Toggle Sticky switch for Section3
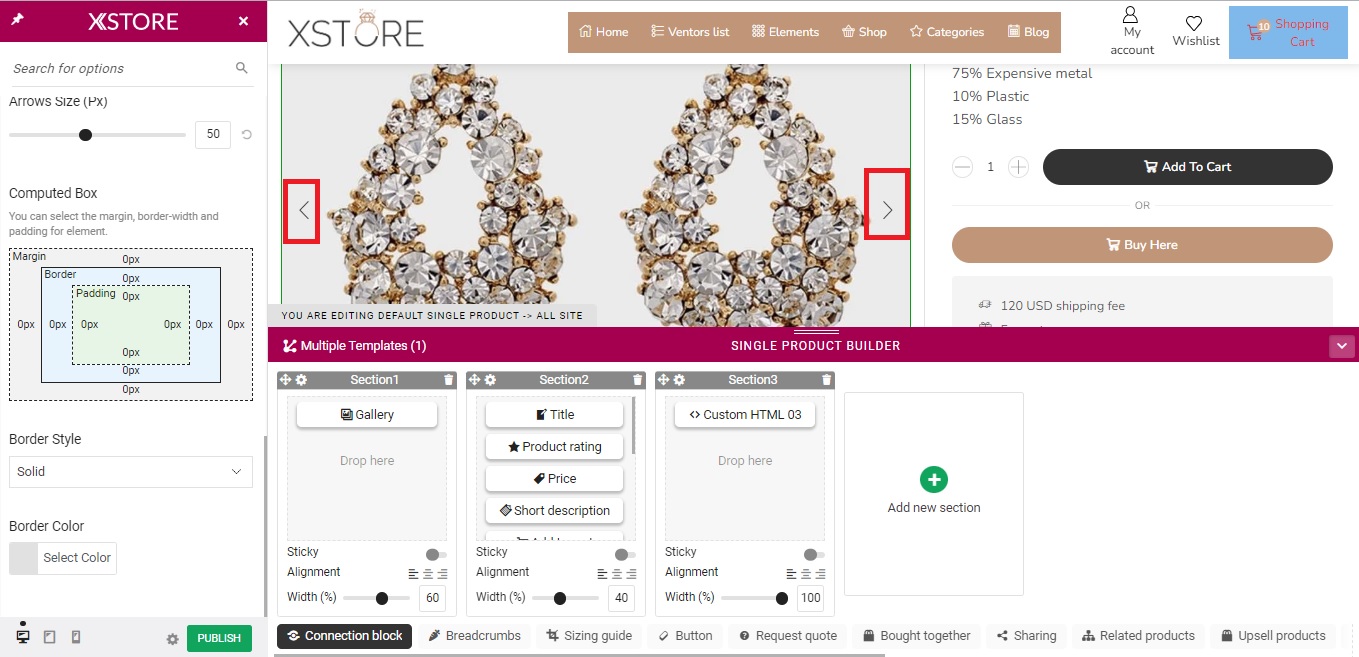 pyautogui.click(x=813, y=554)
